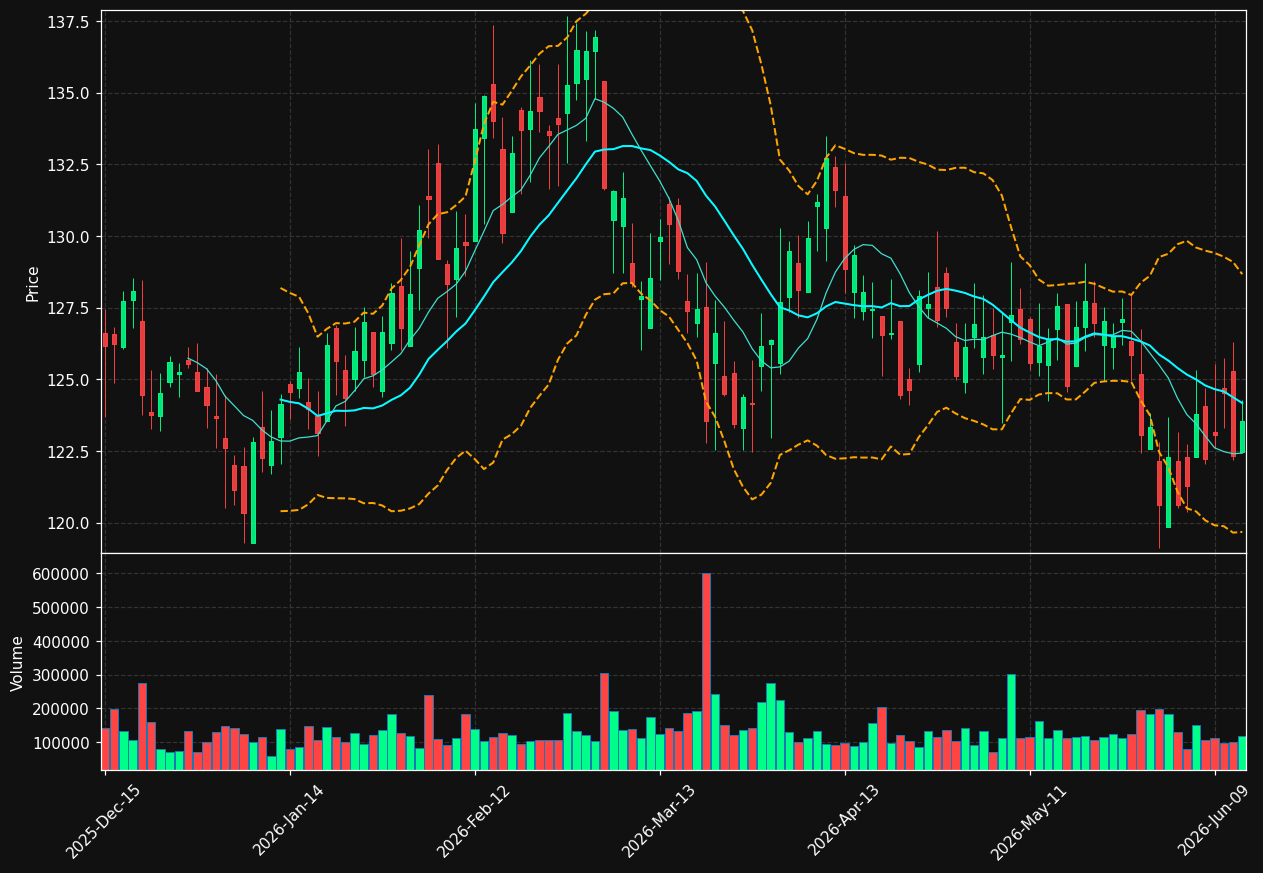Click the 120.0 price axis tick
1263x873 pixels.
[67, 523]
